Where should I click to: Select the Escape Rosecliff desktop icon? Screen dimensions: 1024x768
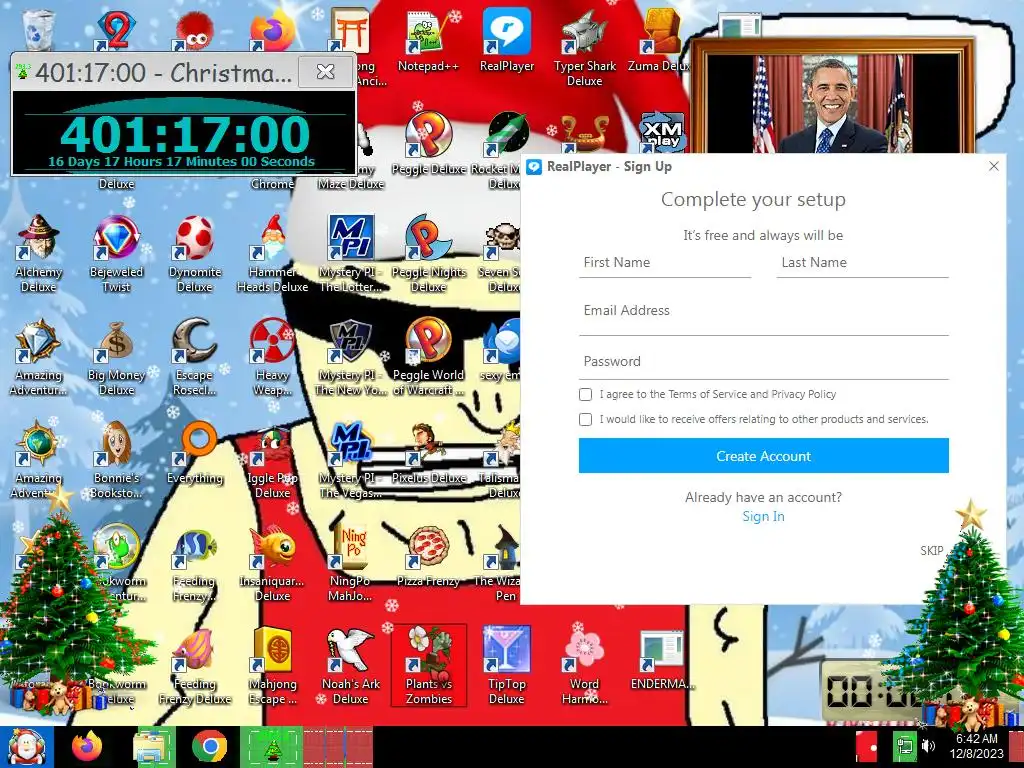pos(195,357)
